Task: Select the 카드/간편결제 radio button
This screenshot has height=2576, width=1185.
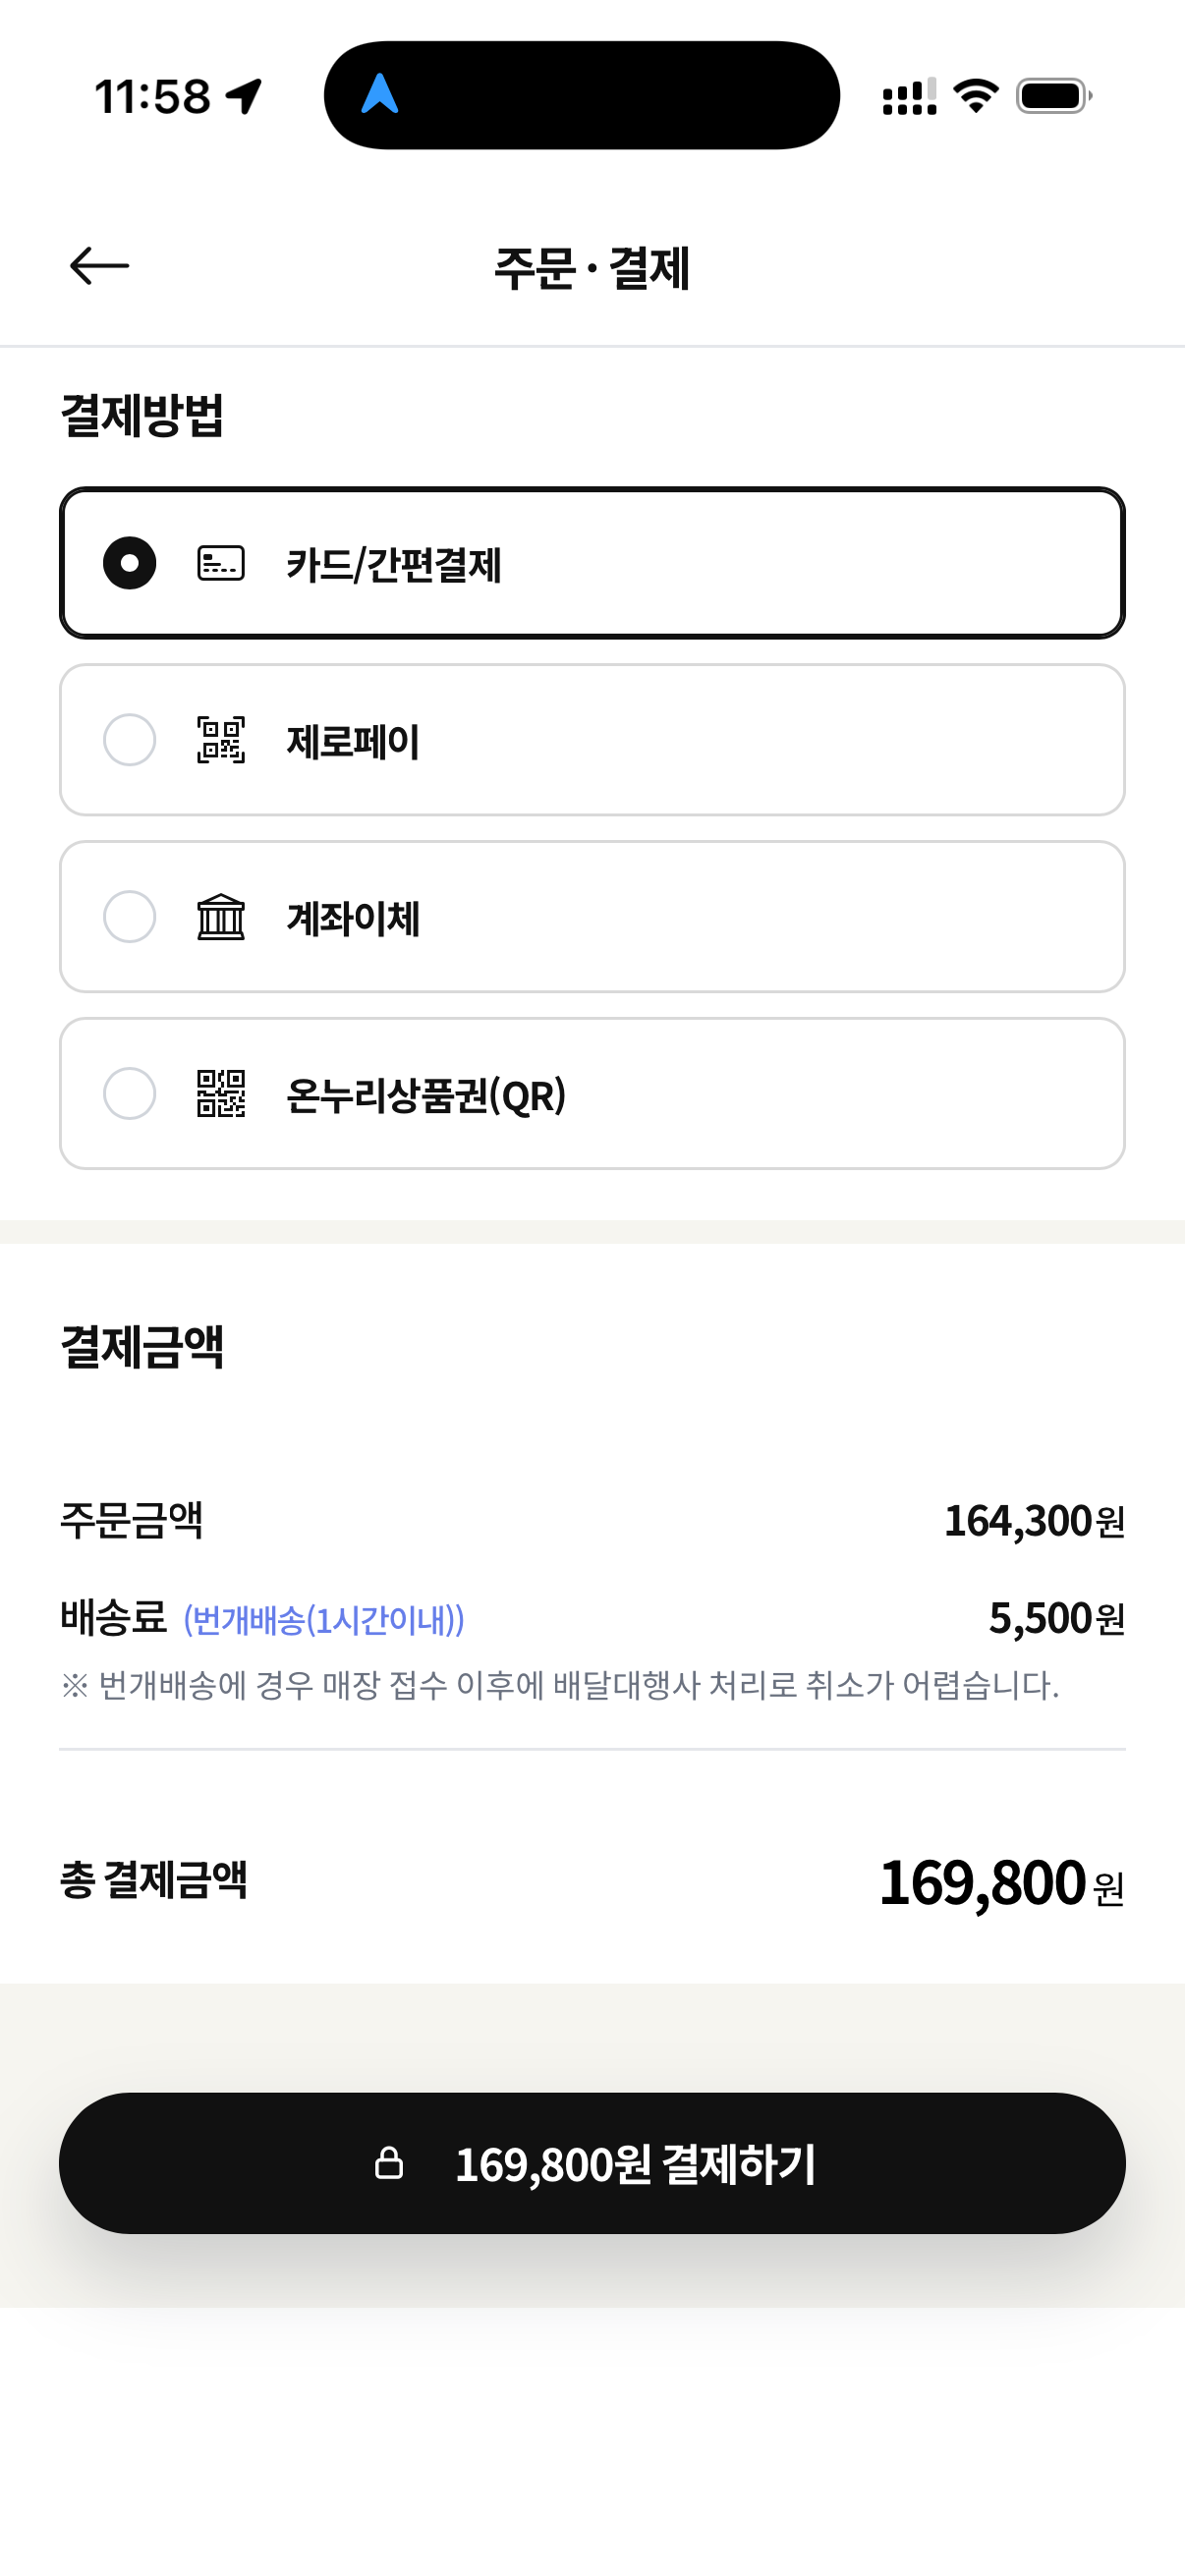Action: coord(130,563)
